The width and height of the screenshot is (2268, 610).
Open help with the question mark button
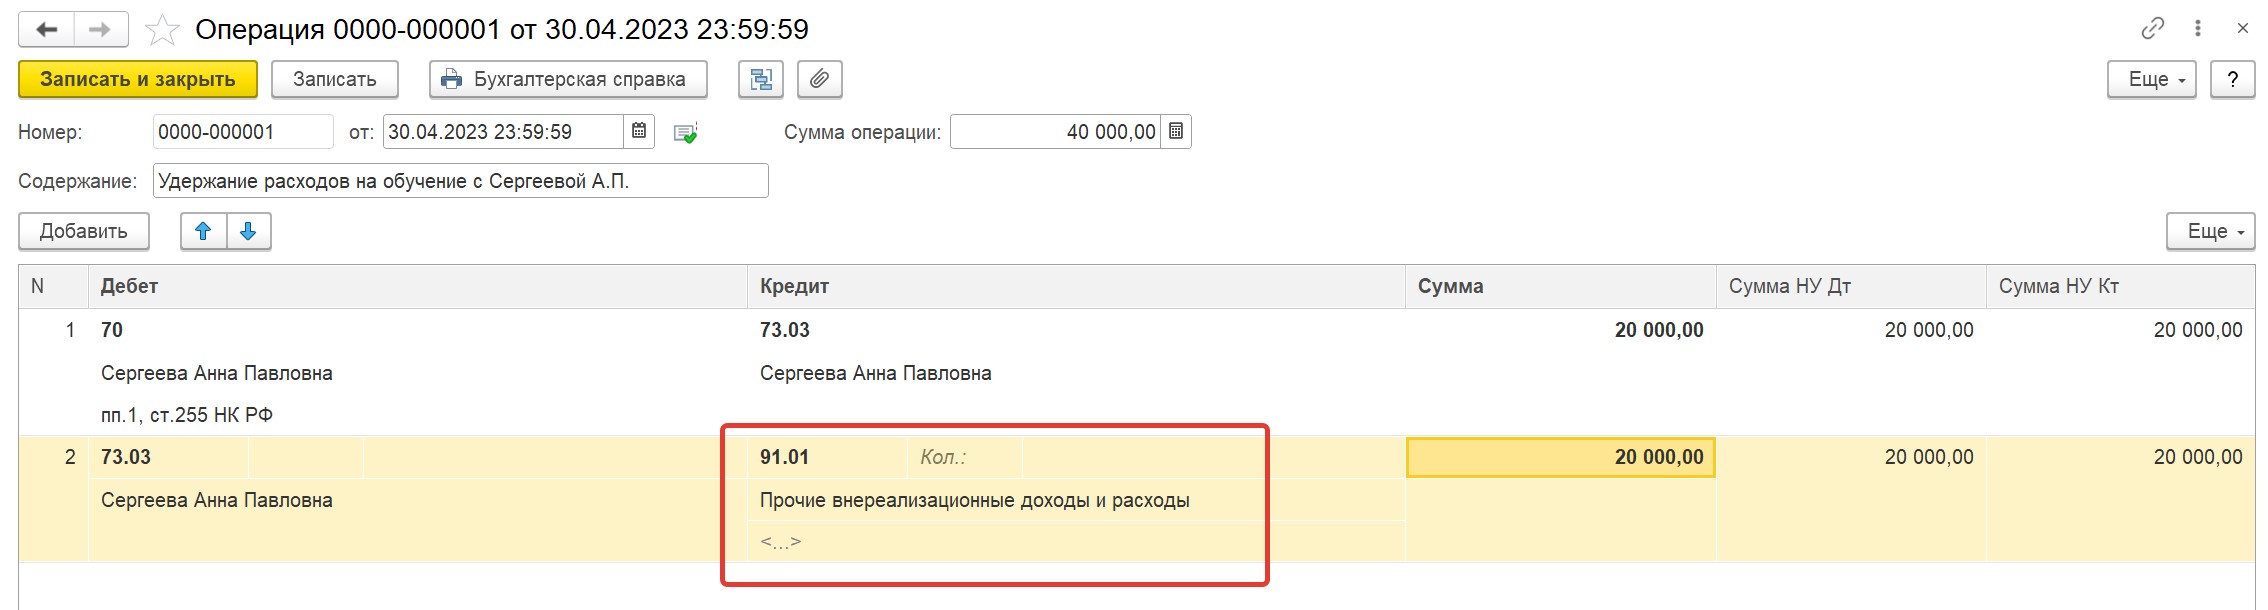click(2232, 79)
